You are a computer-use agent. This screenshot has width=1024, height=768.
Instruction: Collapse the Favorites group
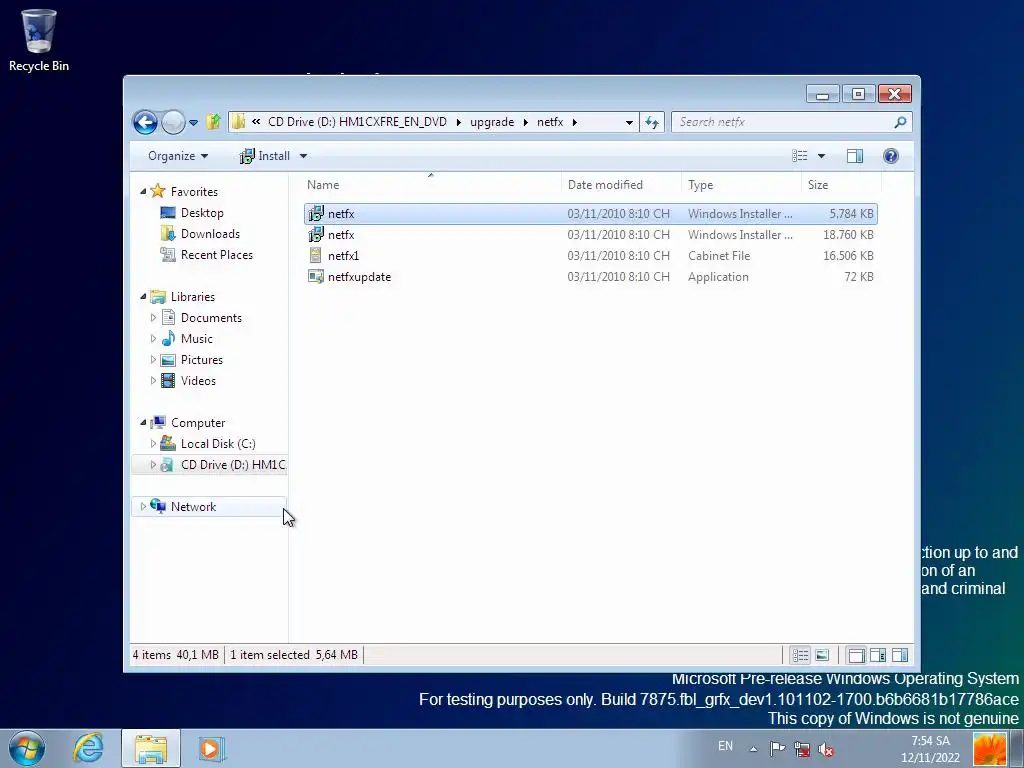coord(143,191)
